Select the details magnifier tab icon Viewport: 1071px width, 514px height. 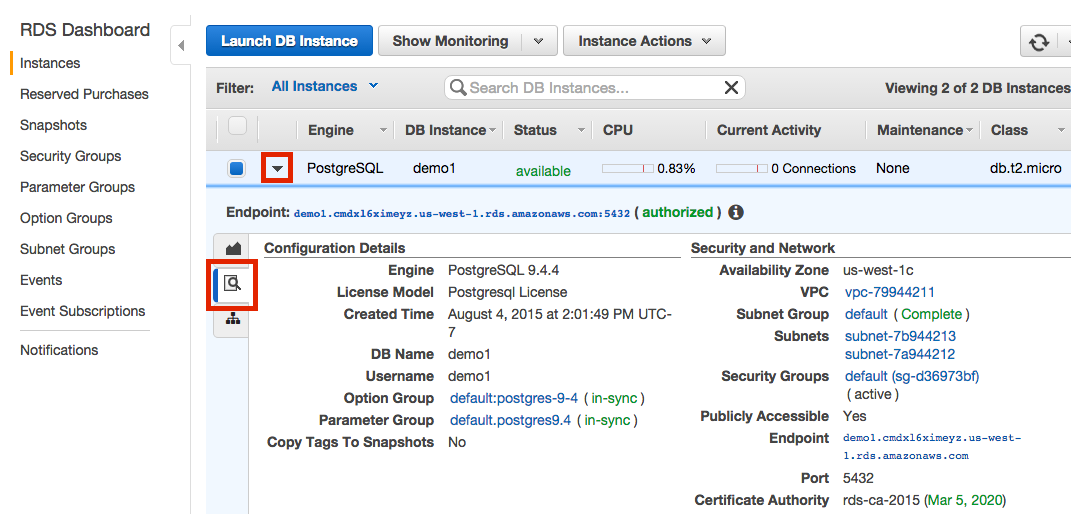(x=233, y=284)
